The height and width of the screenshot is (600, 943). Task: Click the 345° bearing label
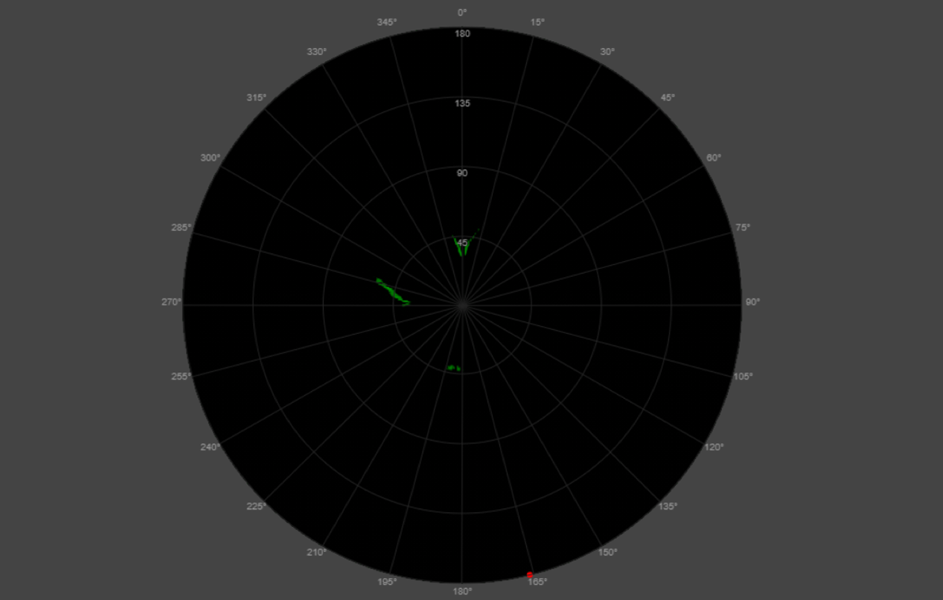click(387, 22)
